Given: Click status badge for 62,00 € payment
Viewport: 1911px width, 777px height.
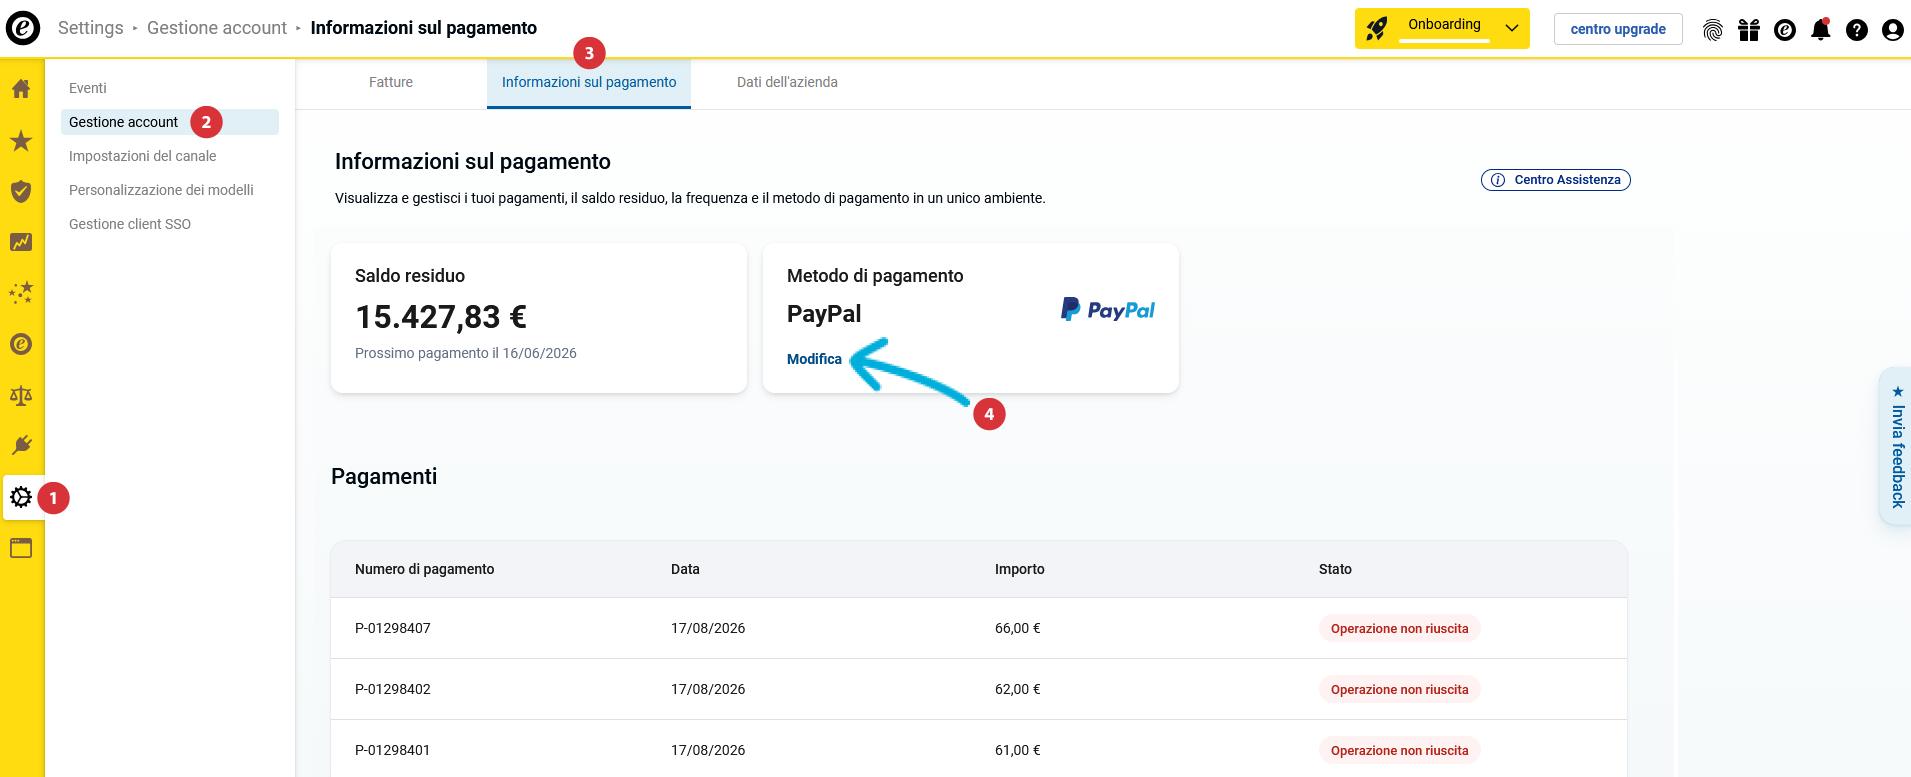Looking at the screenshot, I should coord(1400,689).
